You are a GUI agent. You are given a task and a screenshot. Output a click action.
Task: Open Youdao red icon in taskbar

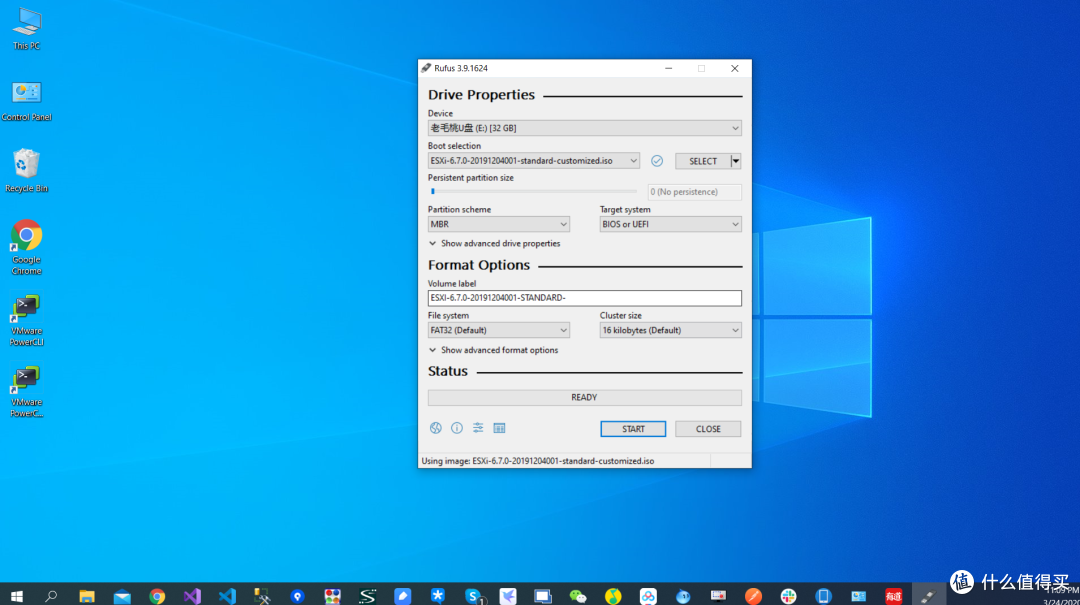[x=893, y=595]
